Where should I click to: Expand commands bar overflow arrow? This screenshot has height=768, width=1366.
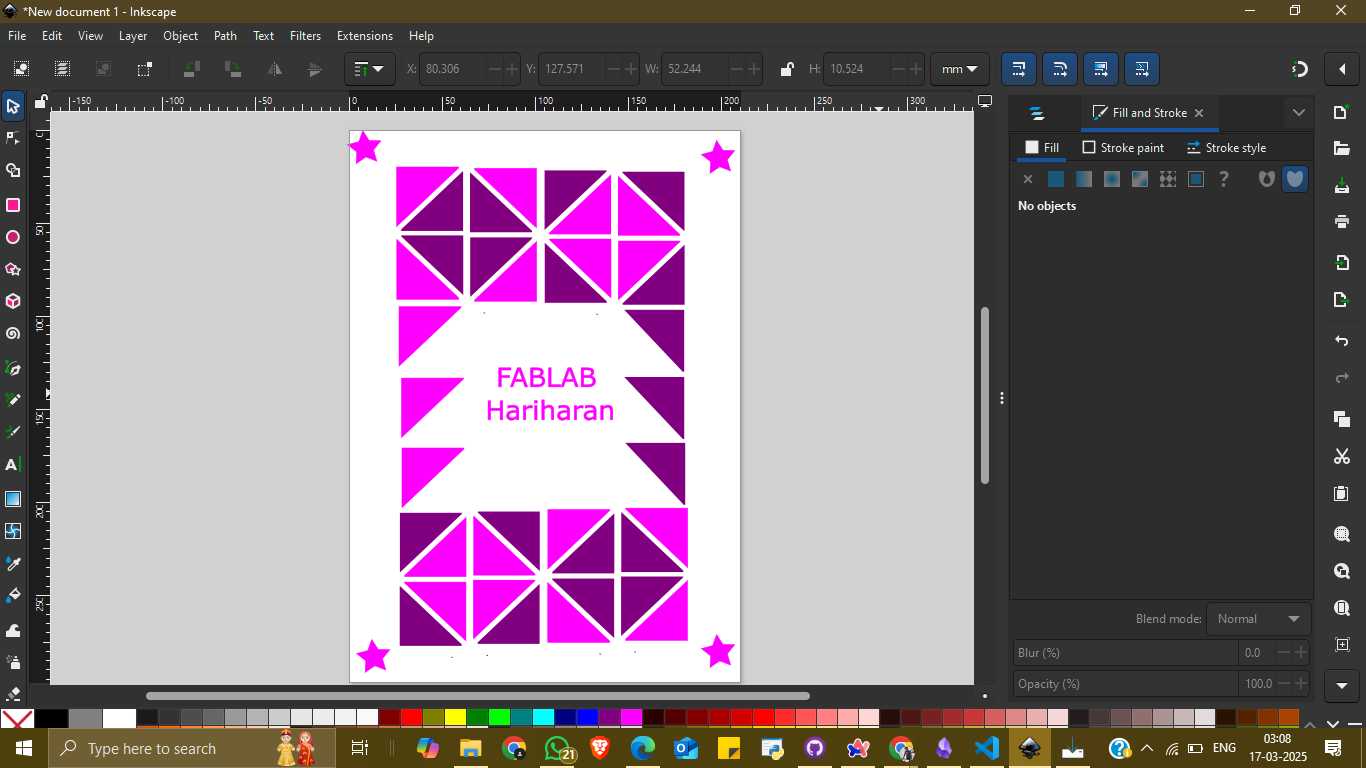click(x=1342, y=686)
